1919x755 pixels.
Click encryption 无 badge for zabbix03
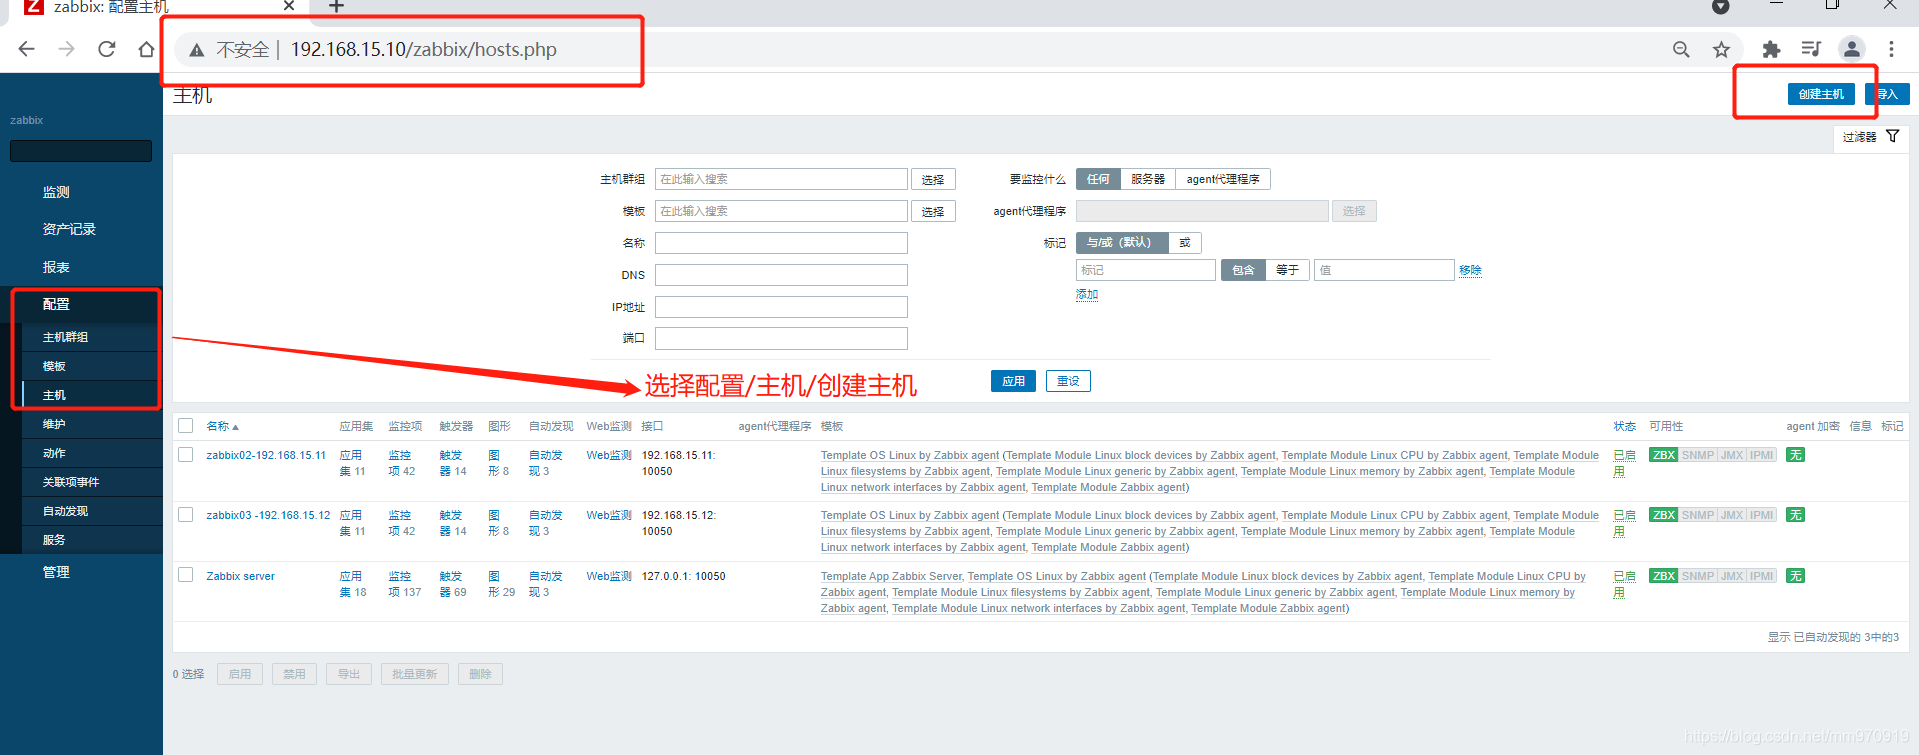1796,515
